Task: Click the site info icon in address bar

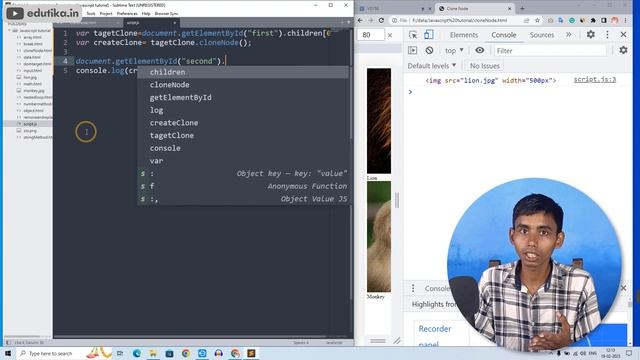Action: point(394,20)
